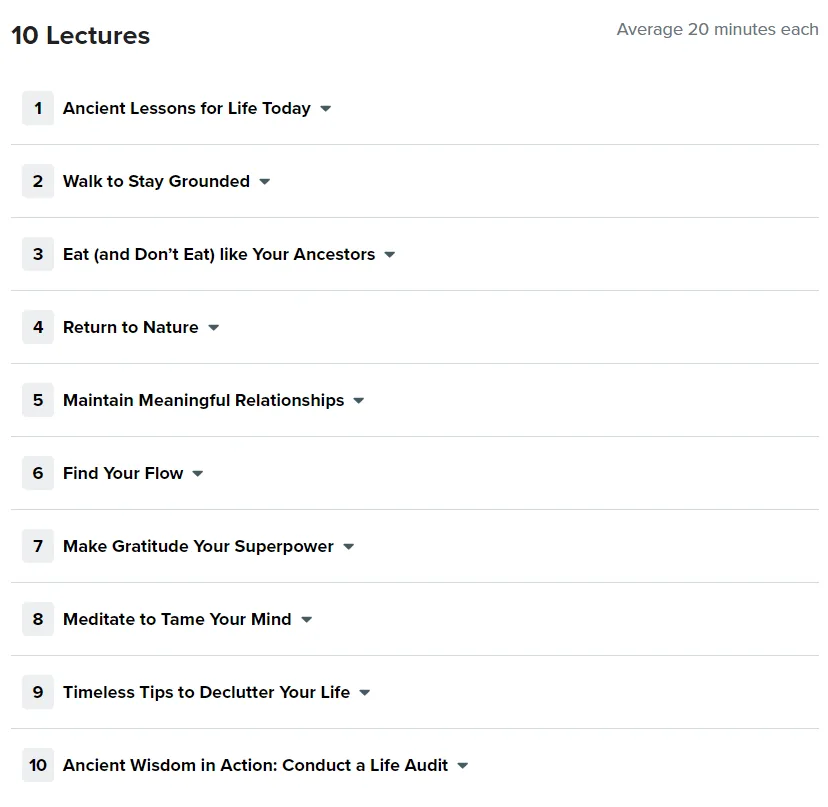Click badge number 7
The width and height of the screenshot is (828, 807).
click(x=38, y=546)
